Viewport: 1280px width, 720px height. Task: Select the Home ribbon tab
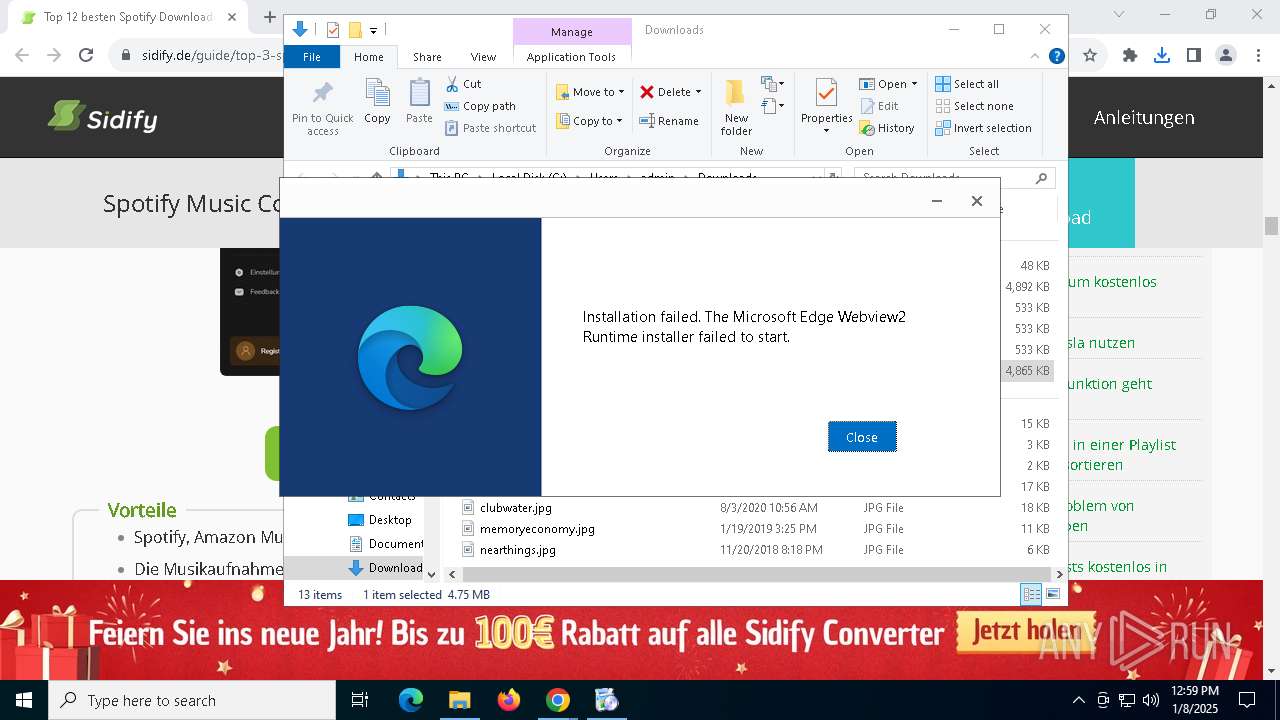368,57
